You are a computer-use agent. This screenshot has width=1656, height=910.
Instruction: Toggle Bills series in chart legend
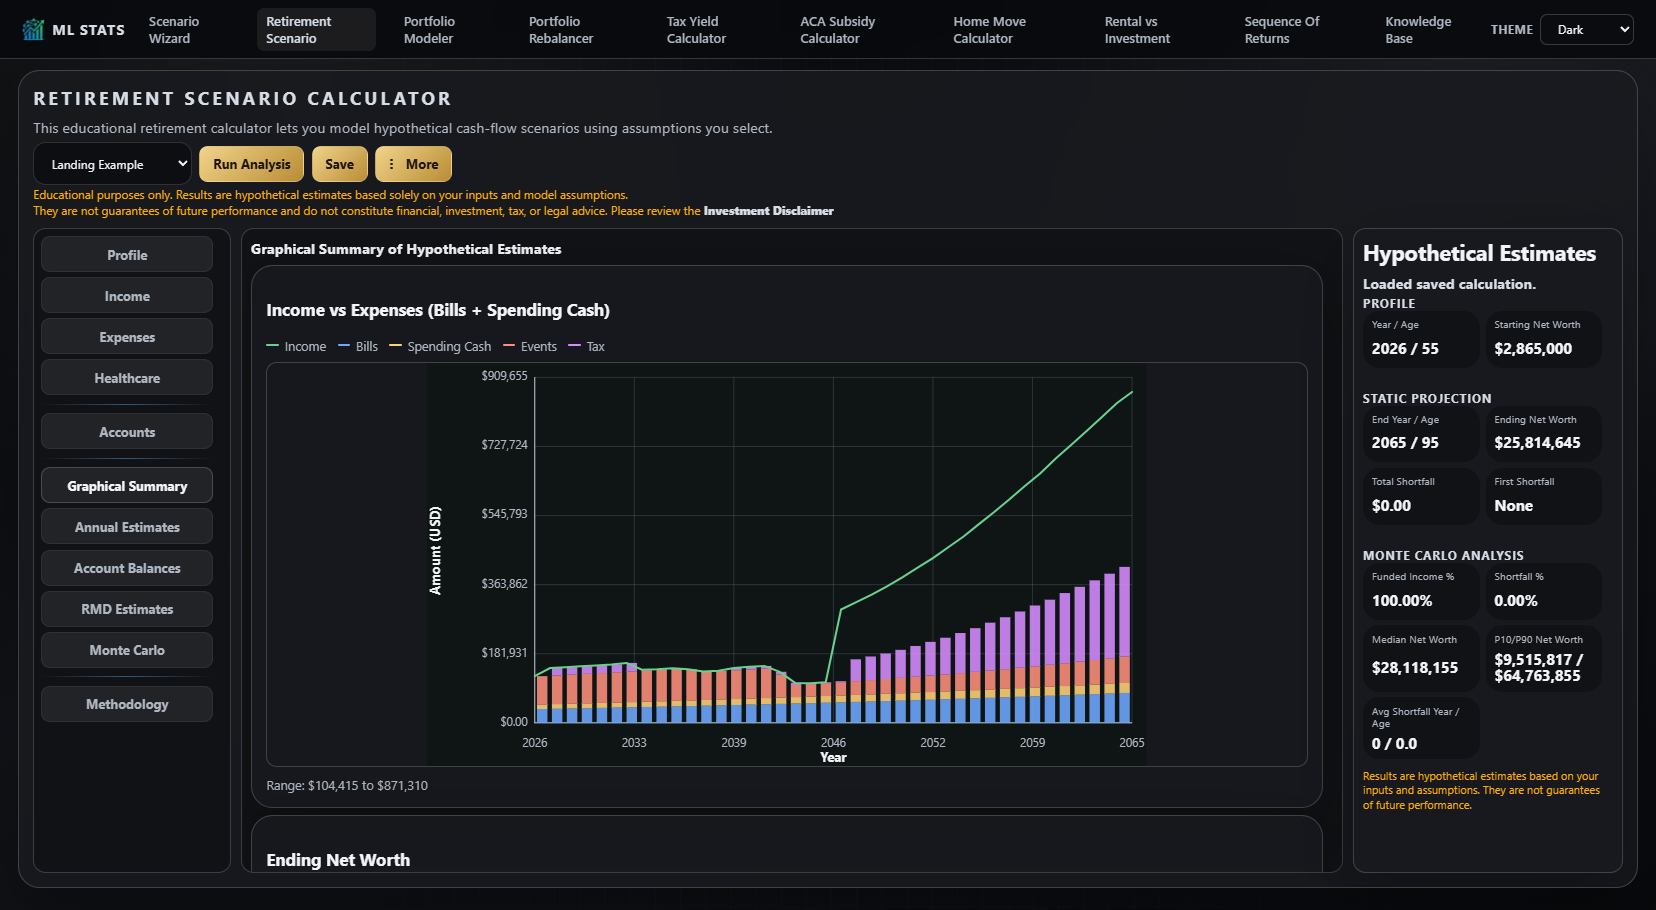tap(358, 346)
